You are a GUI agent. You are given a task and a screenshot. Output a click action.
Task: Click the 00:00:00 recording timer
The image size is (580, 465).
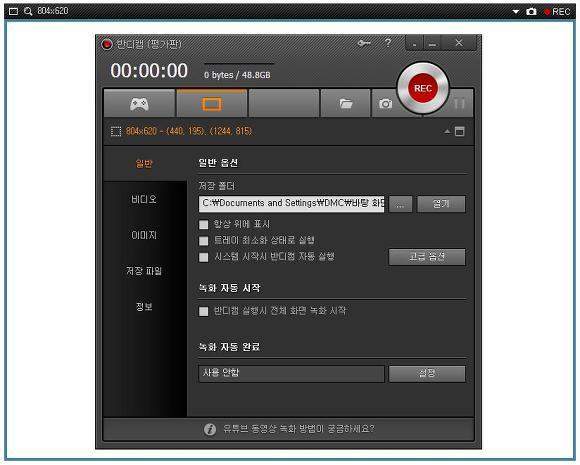click(x=149, y=71)
